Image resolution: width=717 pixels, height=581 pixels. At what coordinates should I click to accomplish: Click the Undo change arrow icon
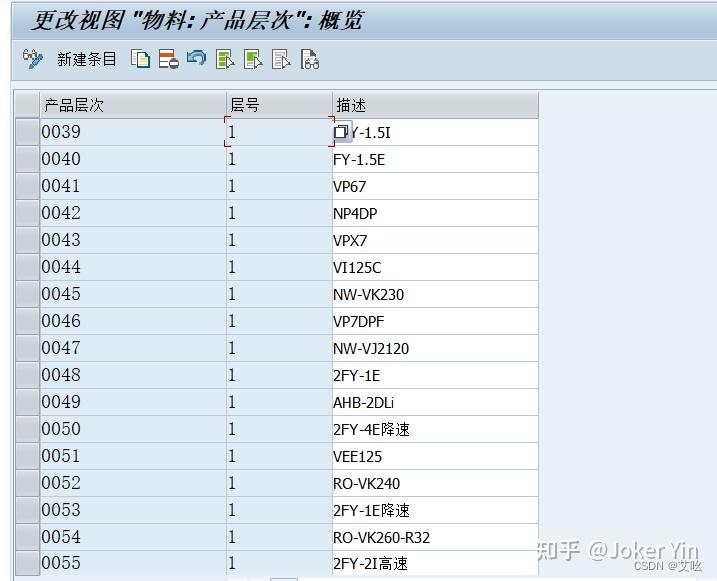click(197, 59)
